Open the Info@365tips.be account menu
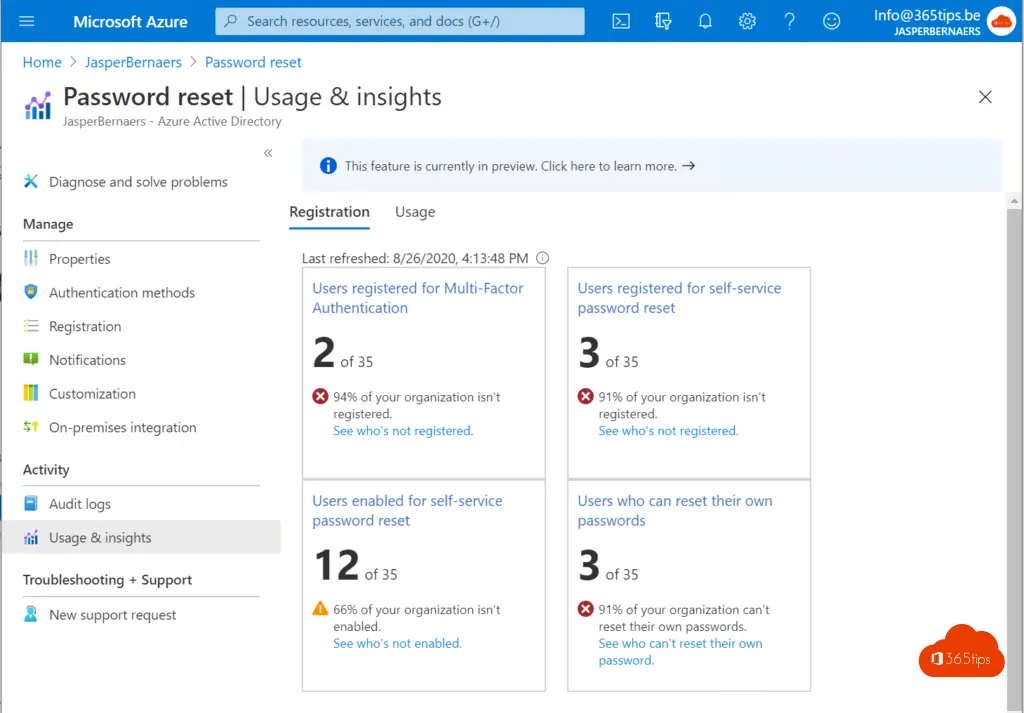 click(x=944, y=22)
